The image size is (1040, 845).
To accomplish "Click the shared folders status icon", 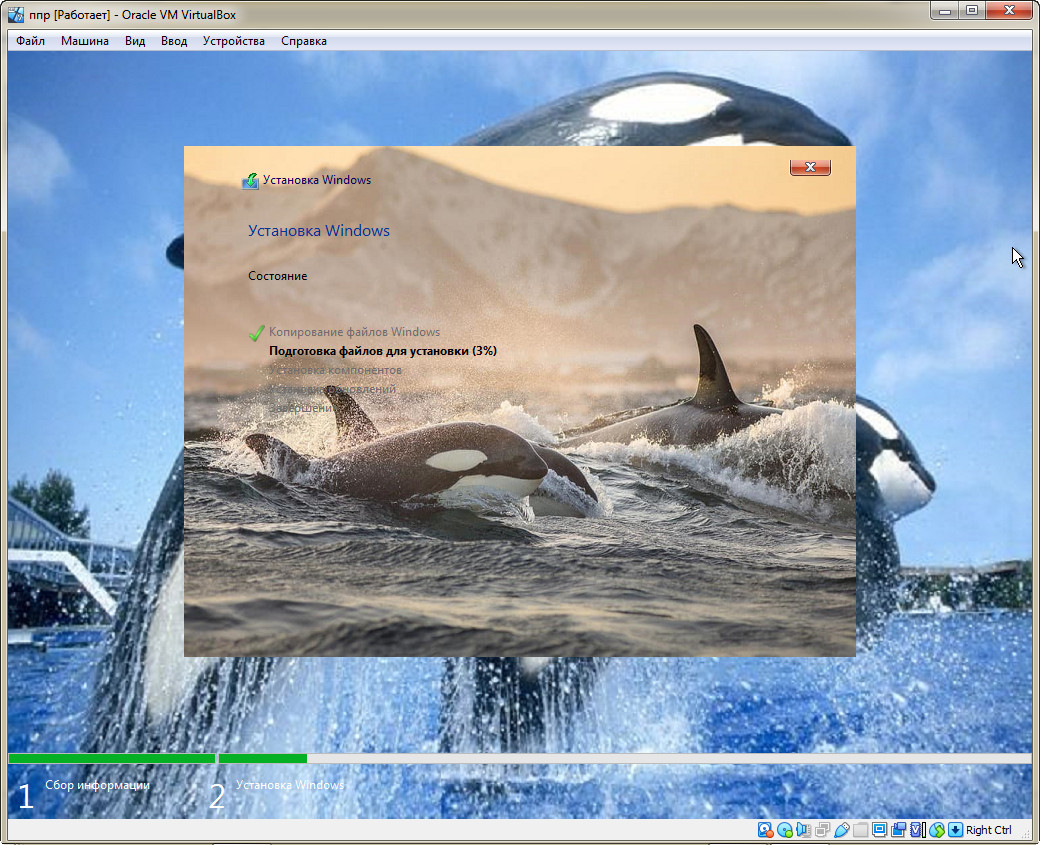I will click(860, 830).
